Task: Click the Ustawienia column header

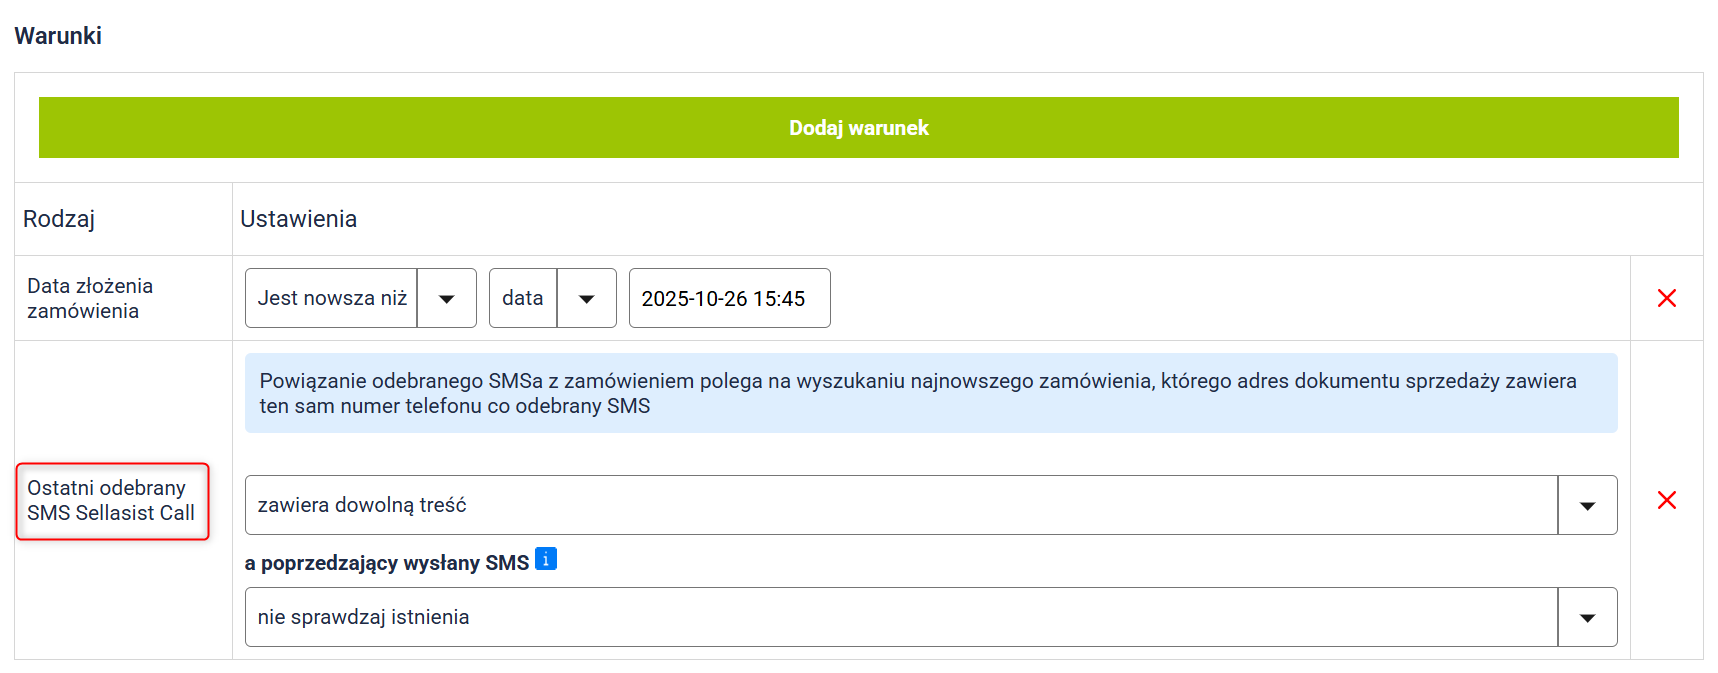Action: [298, 219]
